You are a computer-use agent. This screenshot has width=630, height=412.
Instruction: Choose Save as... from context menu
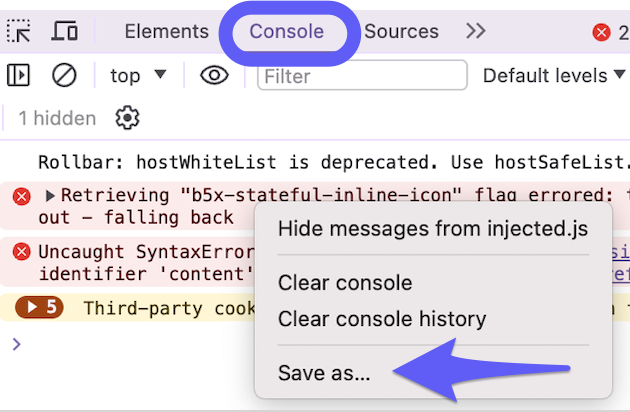point(324,373)
